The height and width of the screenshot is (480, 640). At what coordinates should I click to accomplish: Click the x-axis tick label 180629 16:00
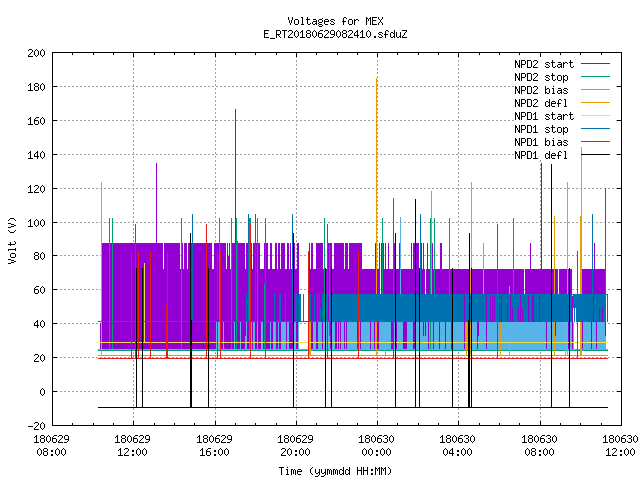click(x=214, y=446)
